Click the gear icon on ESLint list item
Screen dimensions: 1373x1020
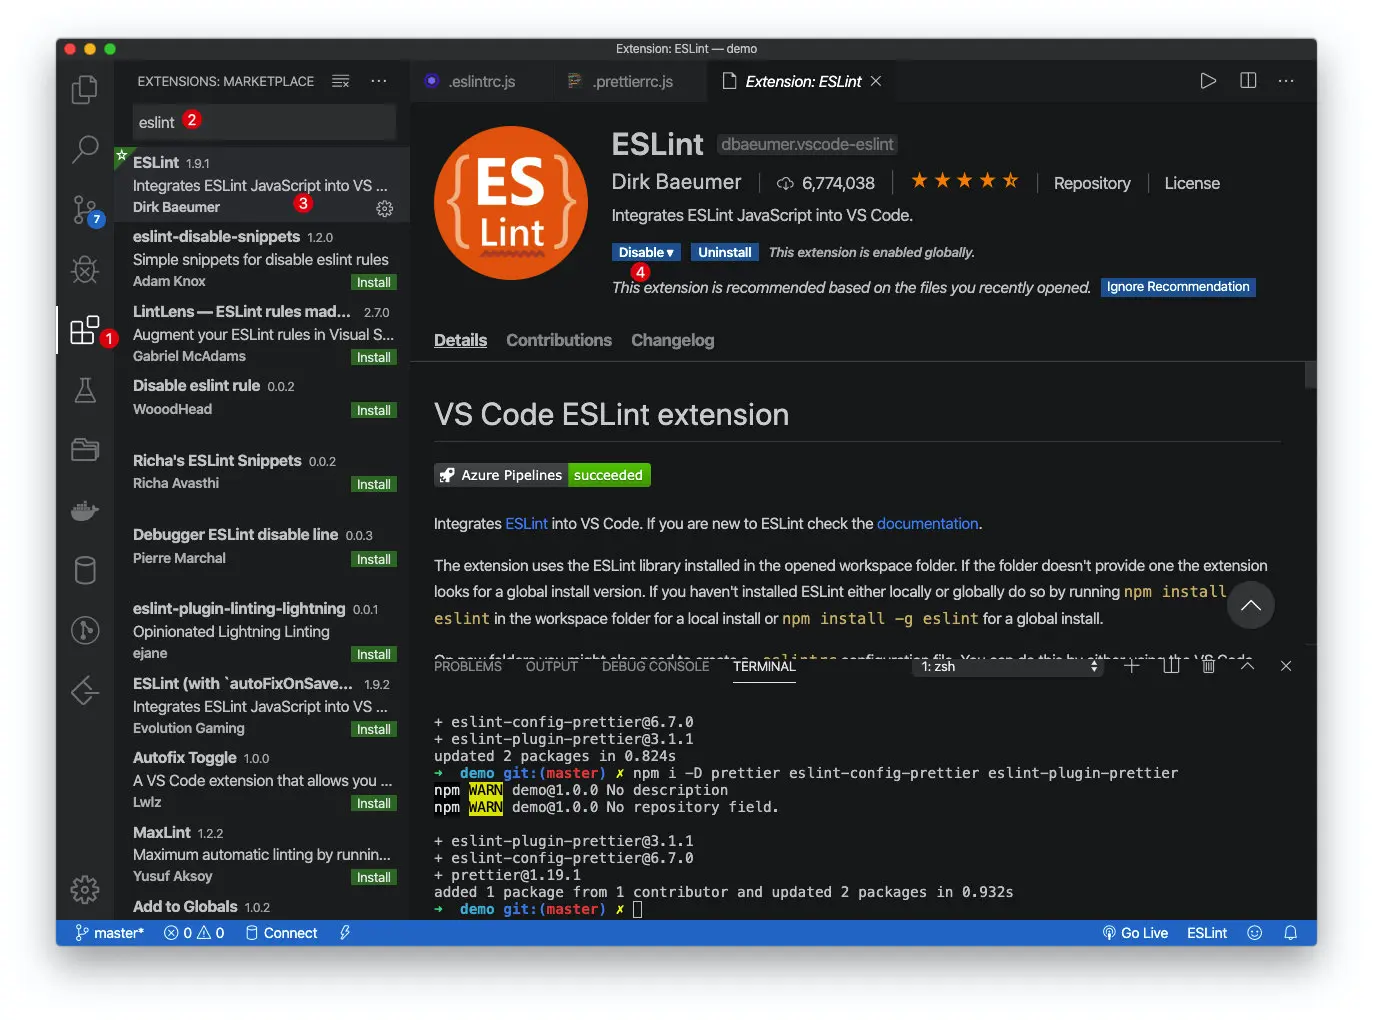384,208
